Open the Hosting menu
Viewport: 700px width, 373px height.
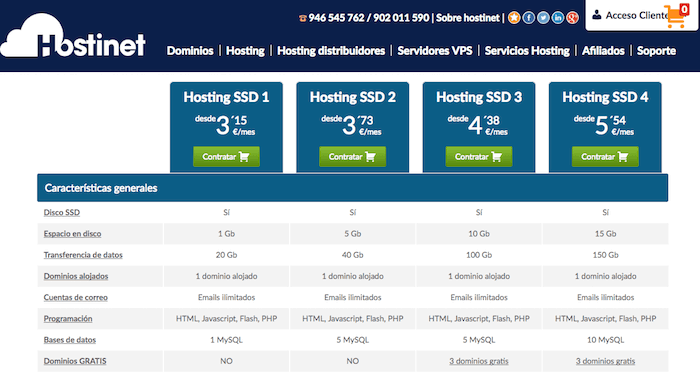(245, 51)
